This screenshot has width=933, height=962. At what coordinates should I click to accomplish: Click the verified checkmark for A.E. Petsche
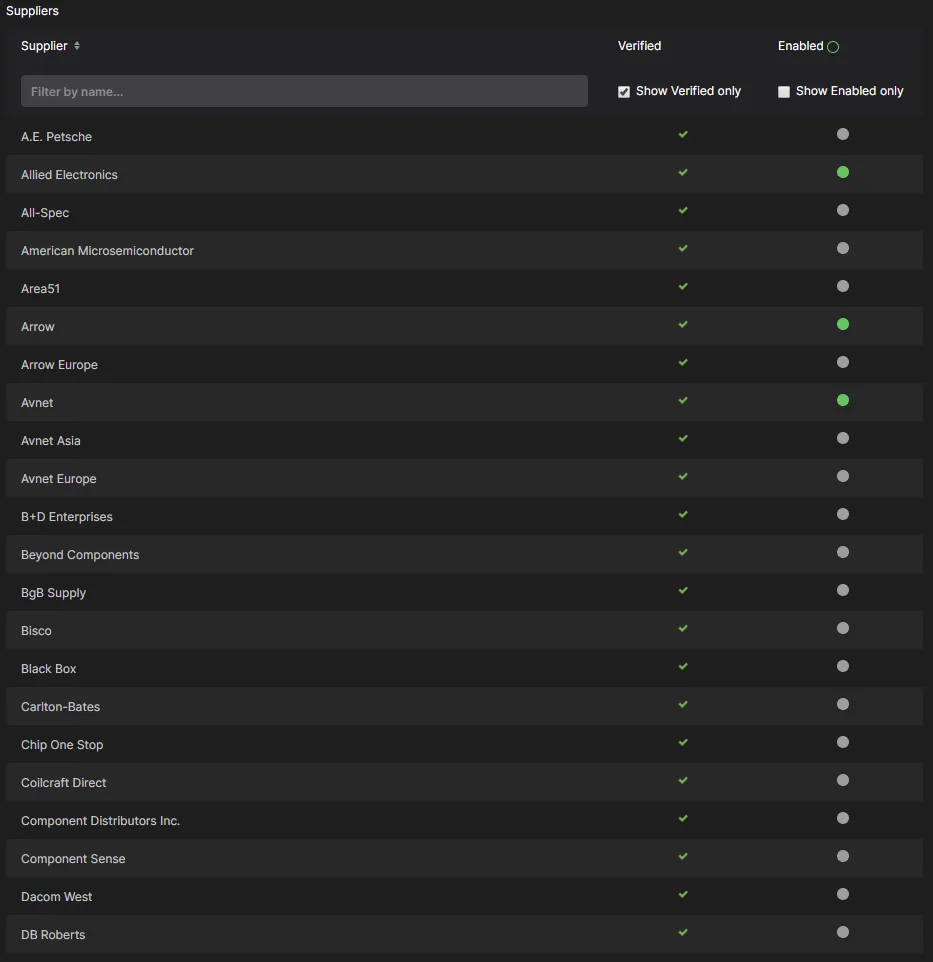(683, 134)
